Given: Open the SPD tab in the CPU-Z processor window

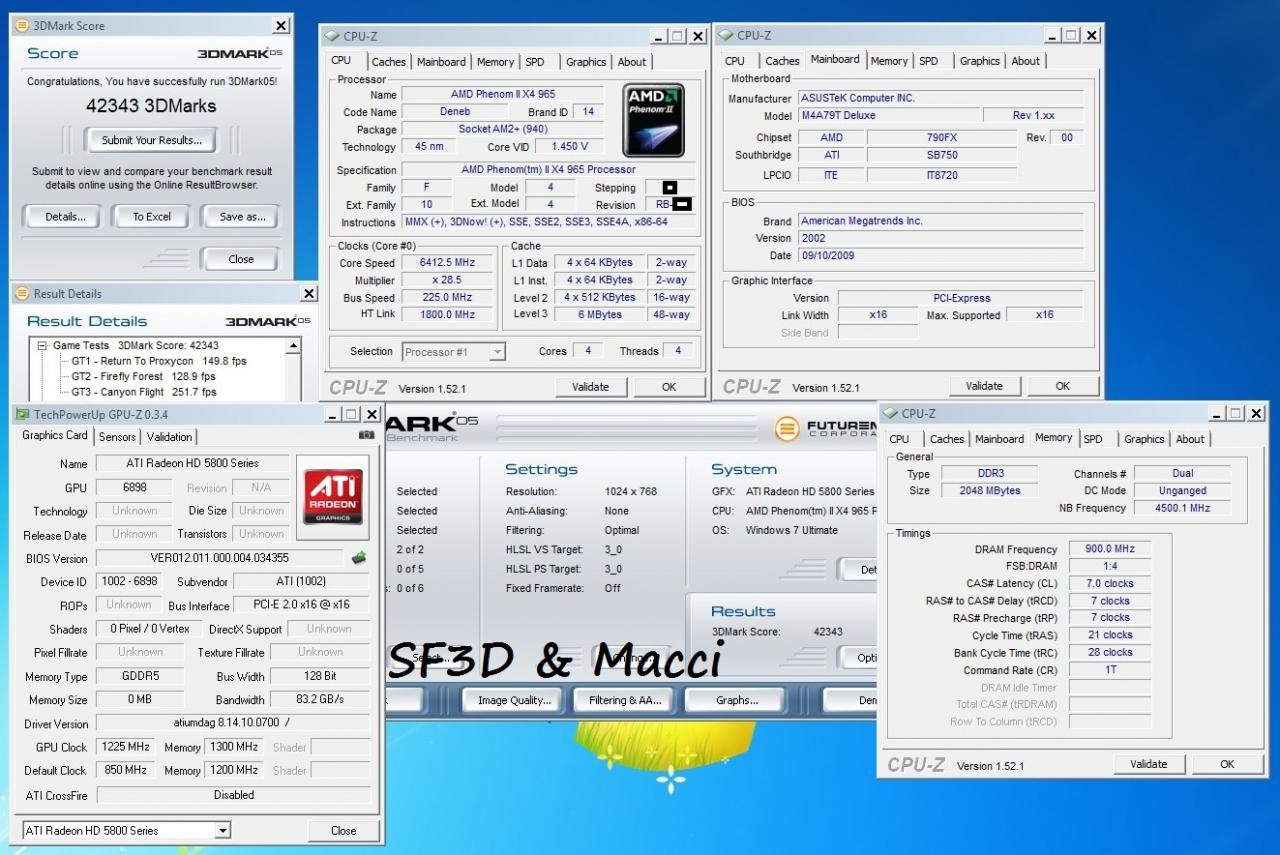Looking at the screenshot, I should coord(535,62).
